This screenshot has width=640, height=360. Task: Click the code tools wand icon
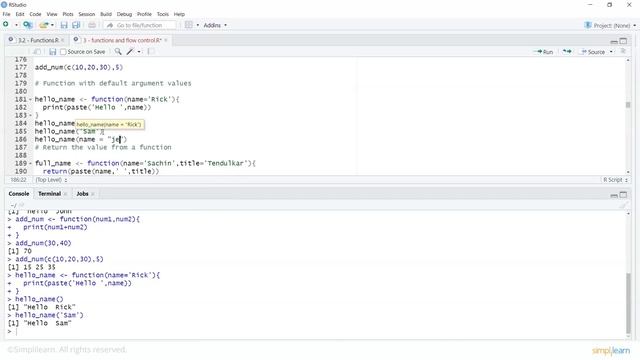pos(130,51)
